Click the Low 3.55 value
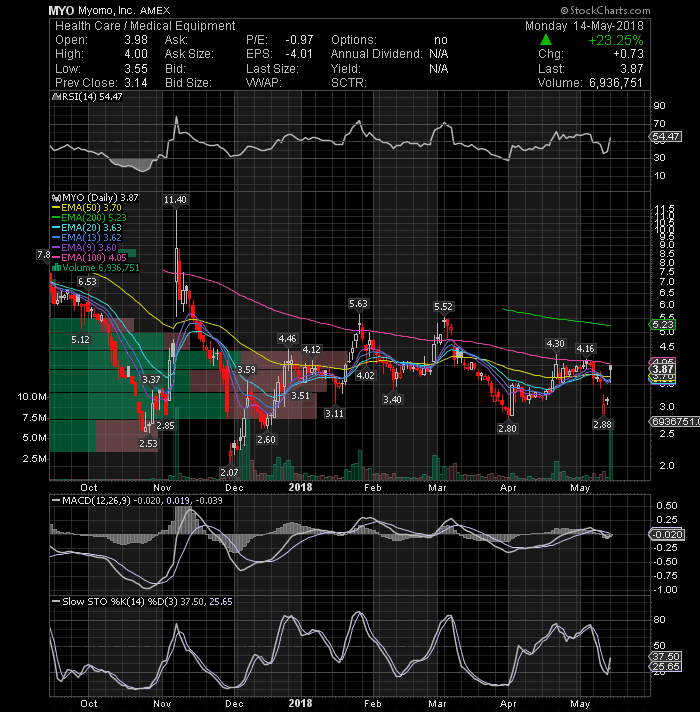Viewport: 700px width, 712px height. [x=136, y=69]
